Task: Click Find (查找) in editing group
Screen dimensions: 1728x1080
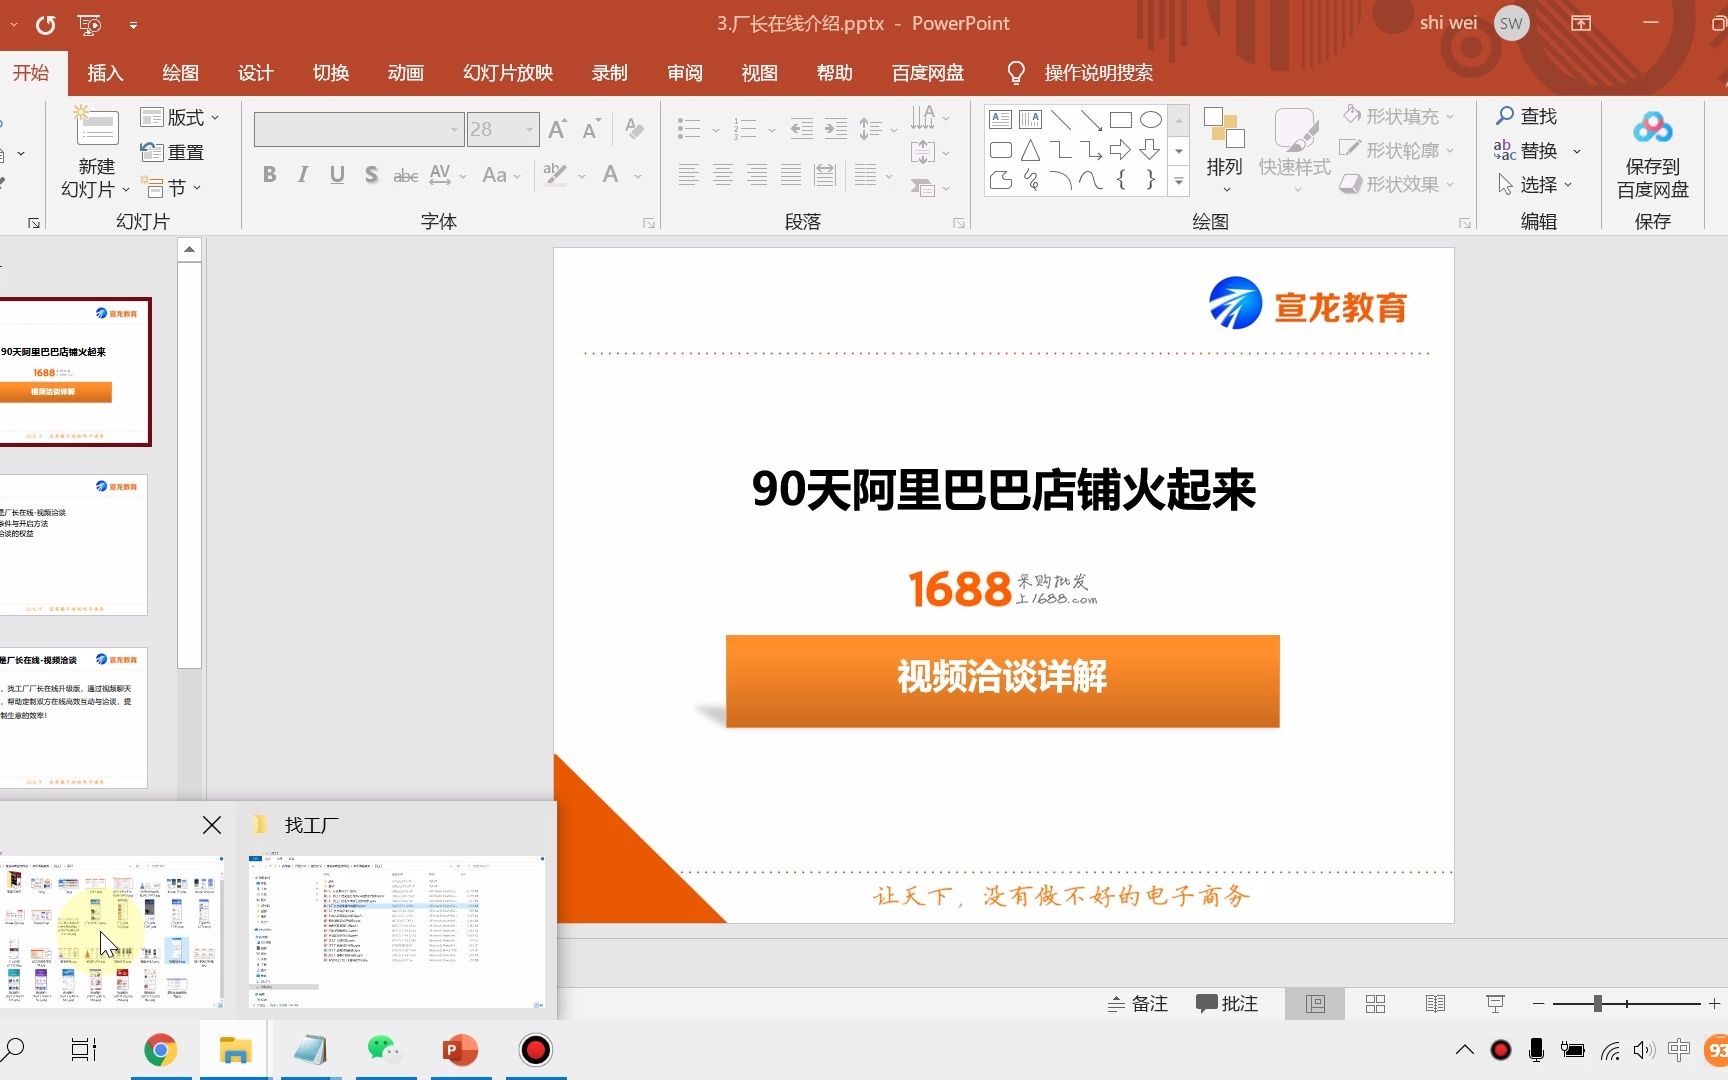Action: tap(1527, 116)
